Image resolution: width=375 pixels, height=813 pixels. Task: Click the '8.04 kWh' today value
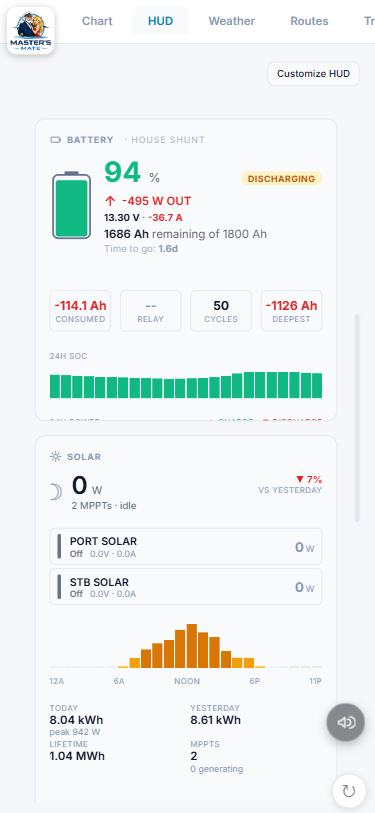tap(76, 720)
